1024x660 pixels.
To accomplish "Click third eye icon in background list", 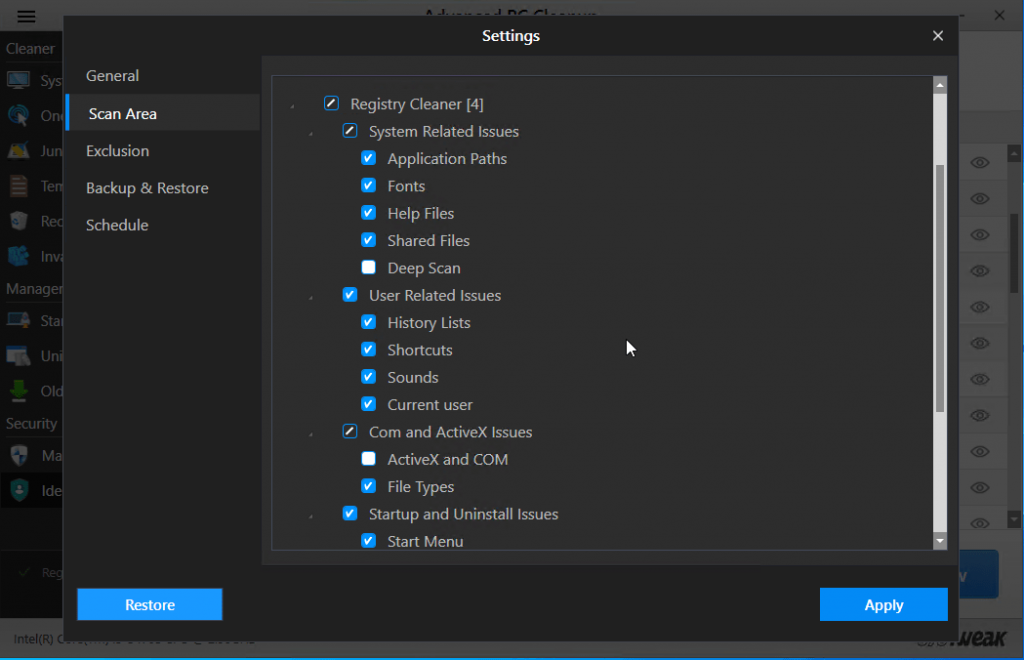I will coord(980,235).
